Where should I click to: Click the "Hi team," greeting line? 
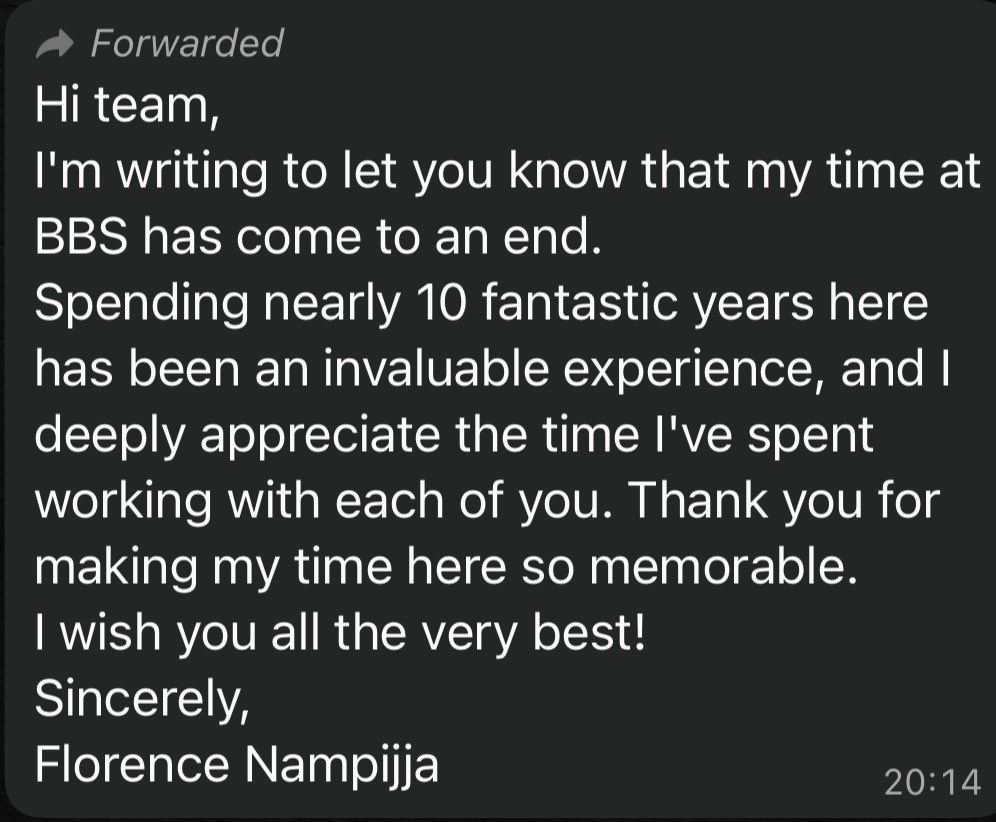127,105
